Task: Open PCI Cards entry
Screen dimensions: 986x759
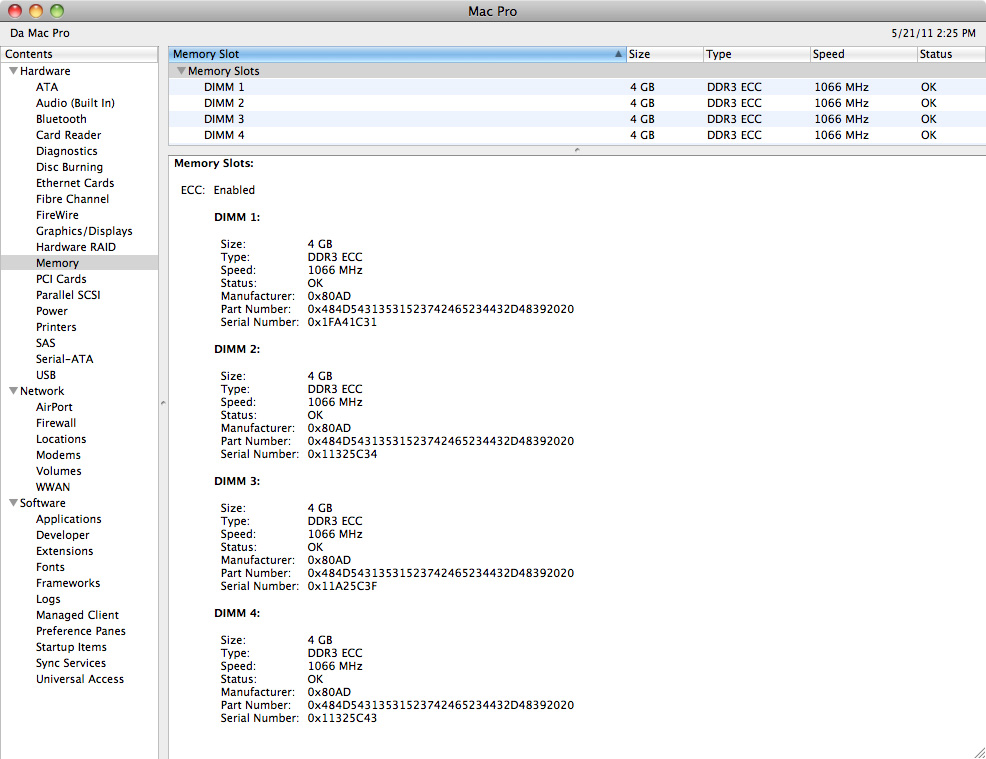Action: [x=61, y=279]
